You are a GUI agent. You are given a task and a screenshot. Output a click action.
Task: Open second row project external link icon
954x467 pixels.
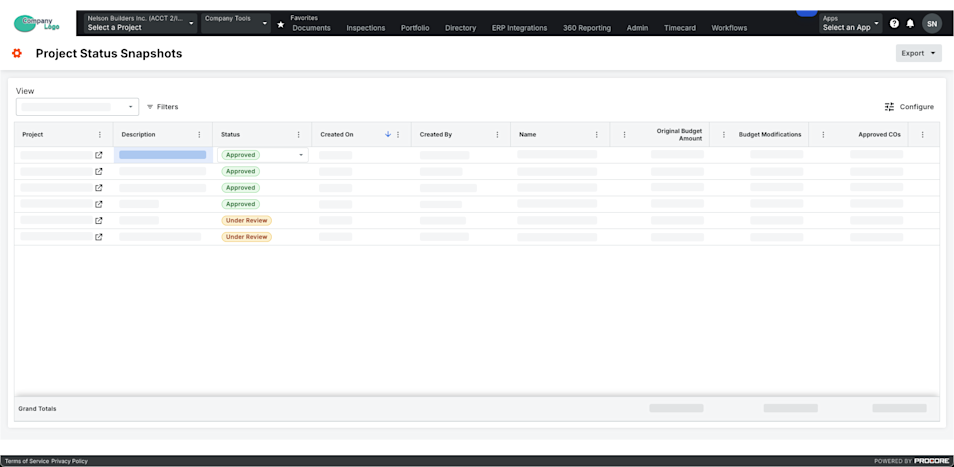pyautogui.click(x=99, y=171)
